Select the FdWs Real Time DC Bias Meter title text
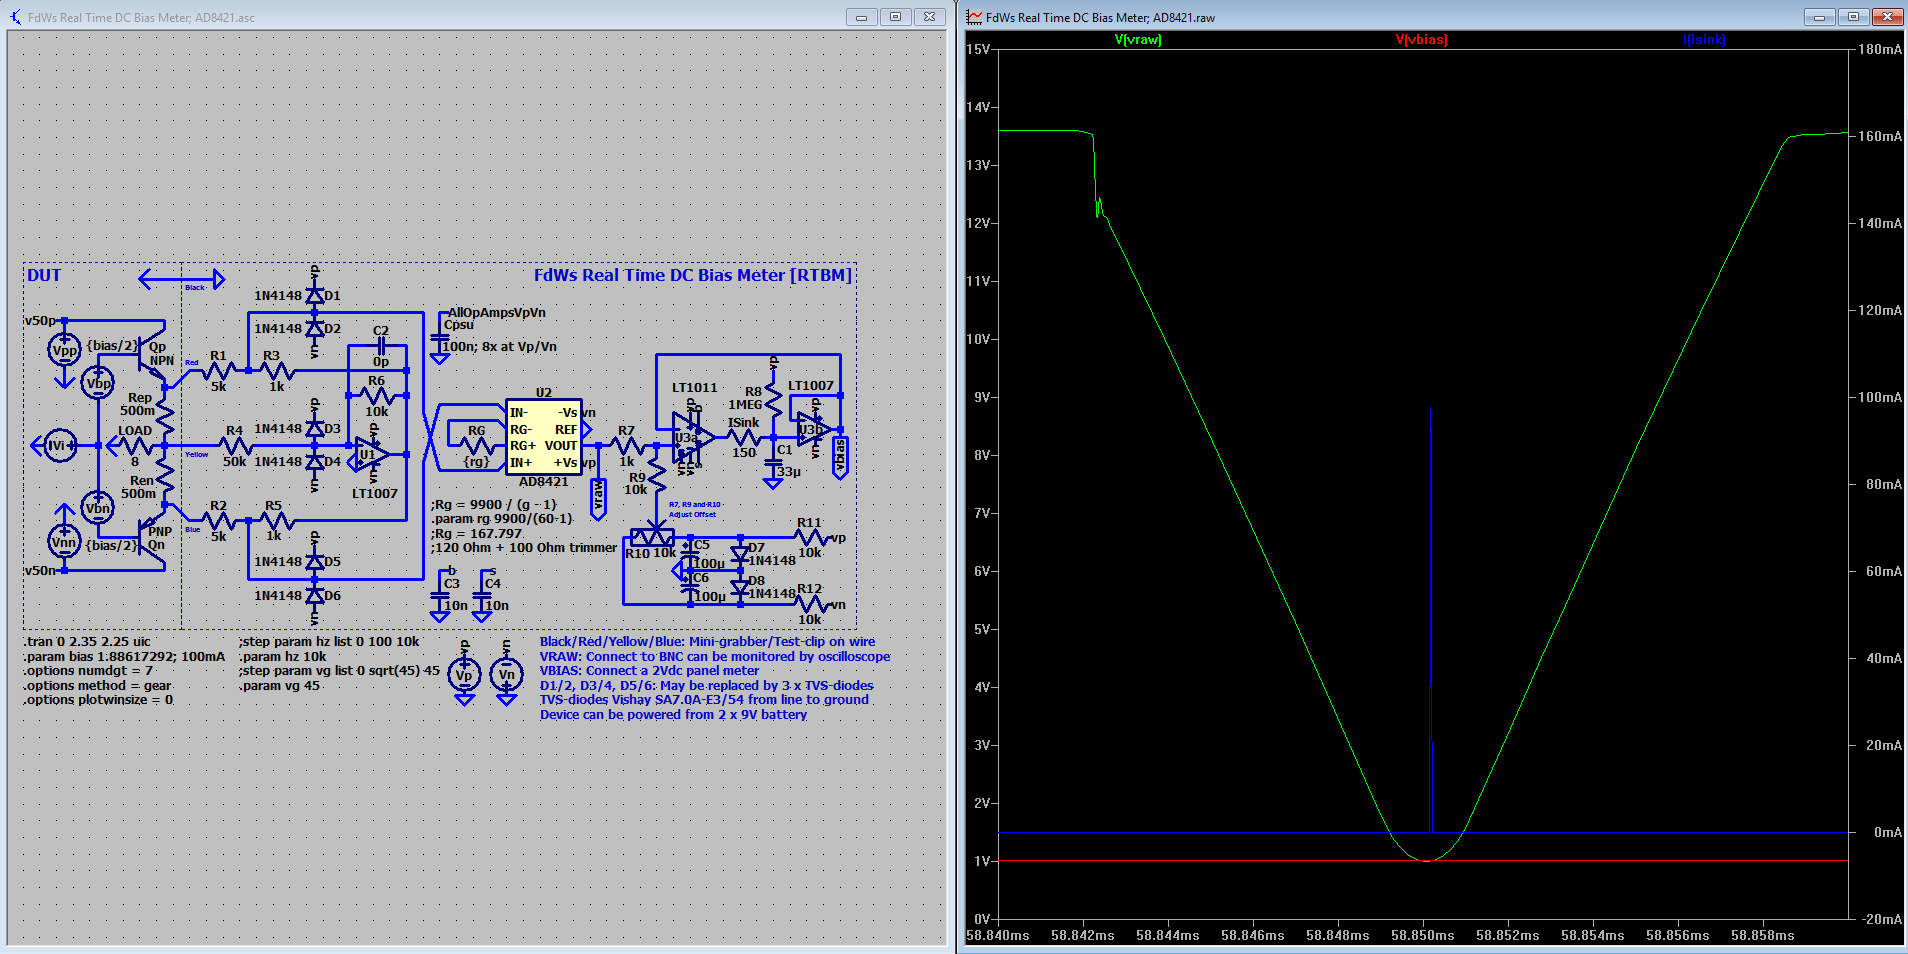This screenshot has width=1908, height=954. tap(693, 275)
